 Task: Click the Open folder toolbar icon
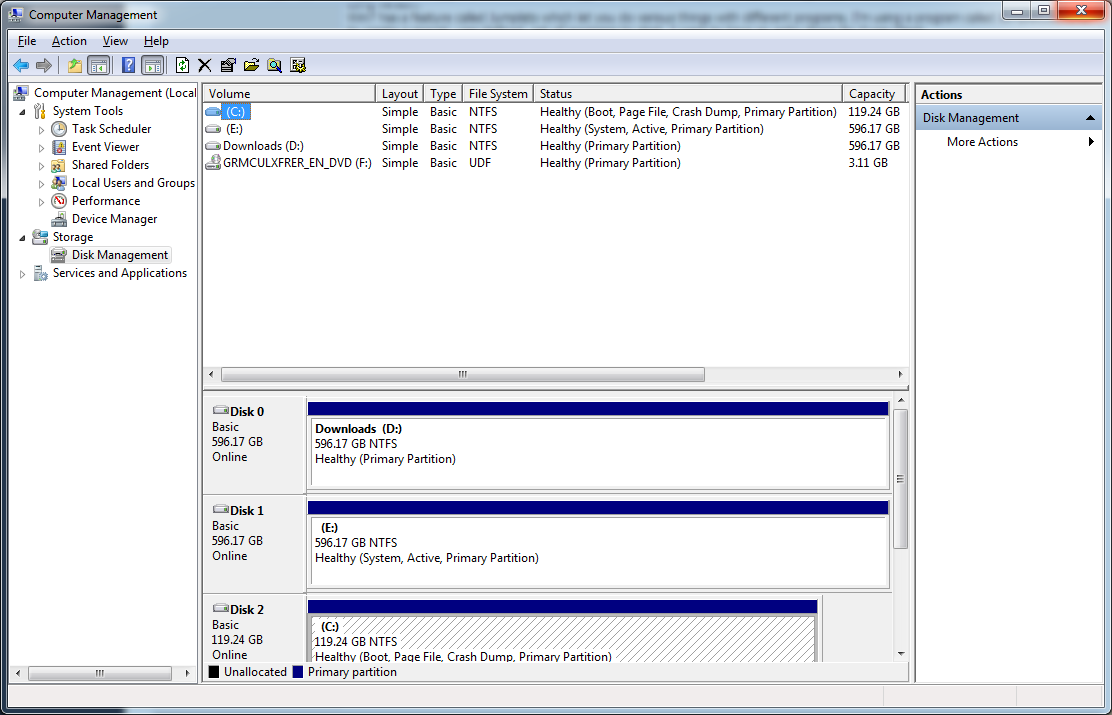pyautogui.click(x=251, y=65)
